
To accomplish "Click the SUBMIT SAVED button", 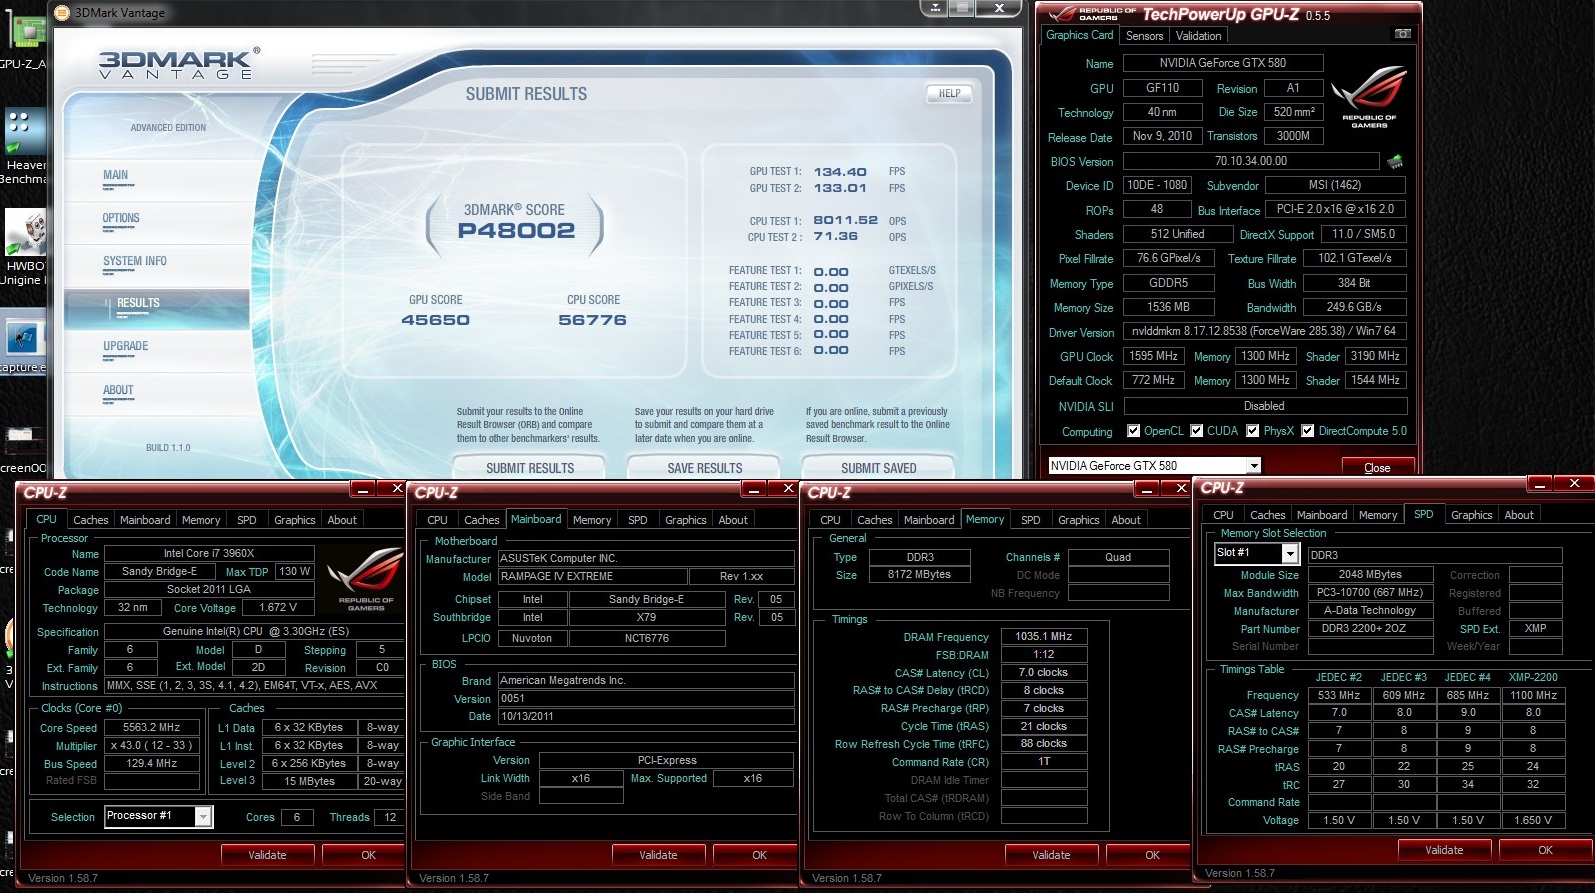I will pyautogui.click(x=878, y=467).
